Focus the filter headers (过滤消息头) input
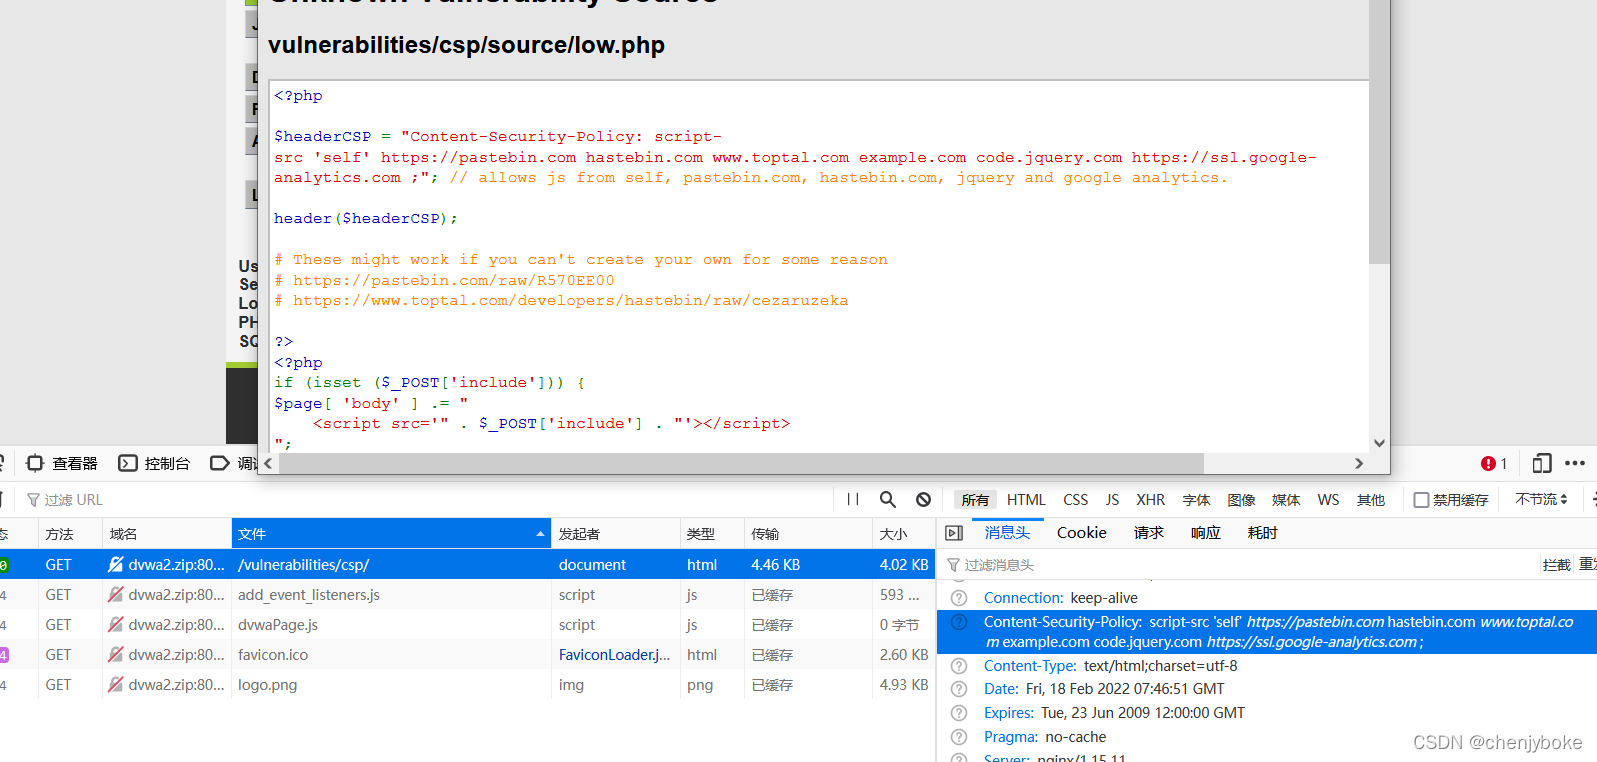This screenshot has width=1597, height=762. pyautogui.click(x=1240, y=565)
